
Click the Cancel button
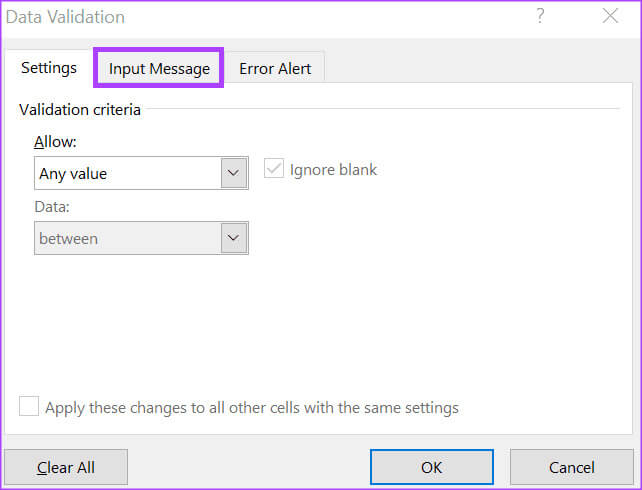coord(572,467)
